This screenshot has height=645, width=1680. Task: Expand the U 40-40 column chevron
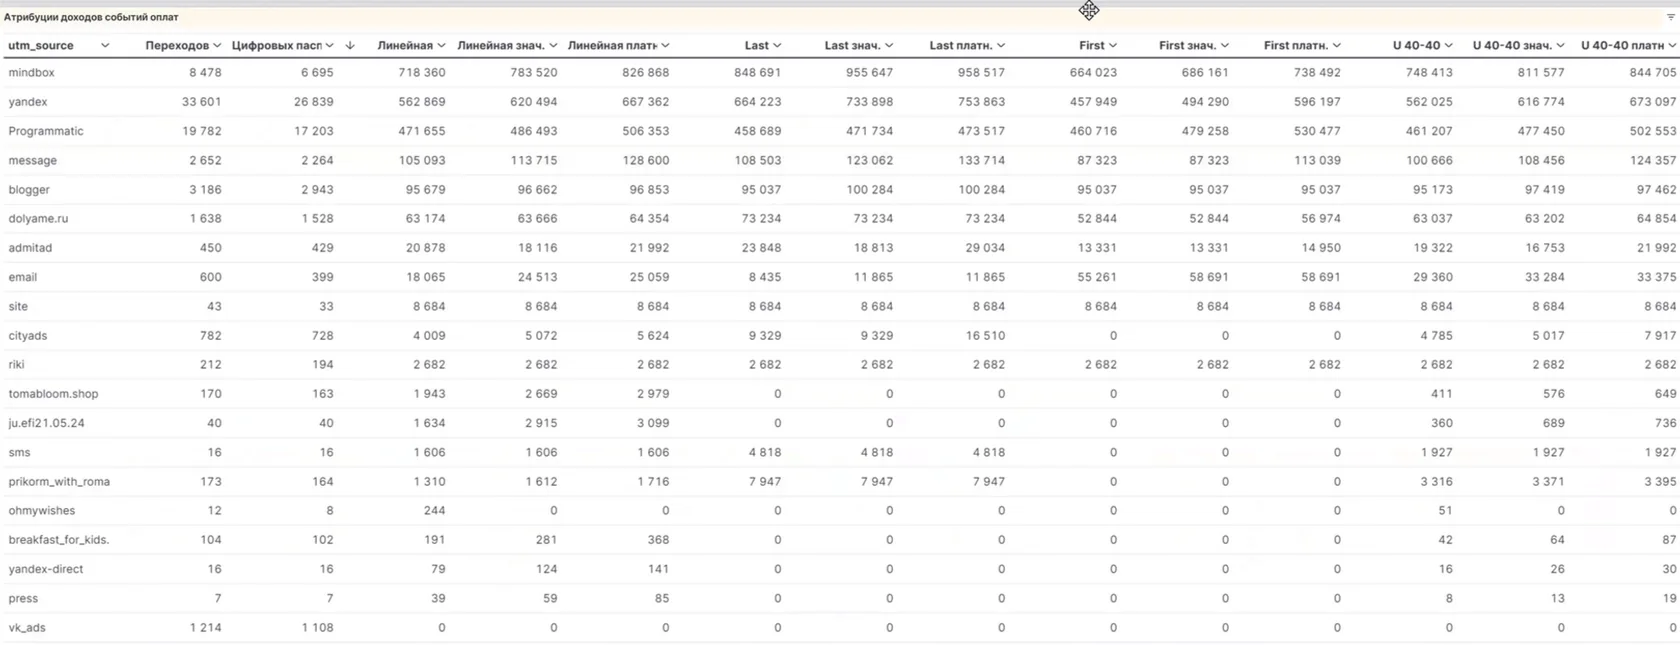click(x=1449, y=45)
